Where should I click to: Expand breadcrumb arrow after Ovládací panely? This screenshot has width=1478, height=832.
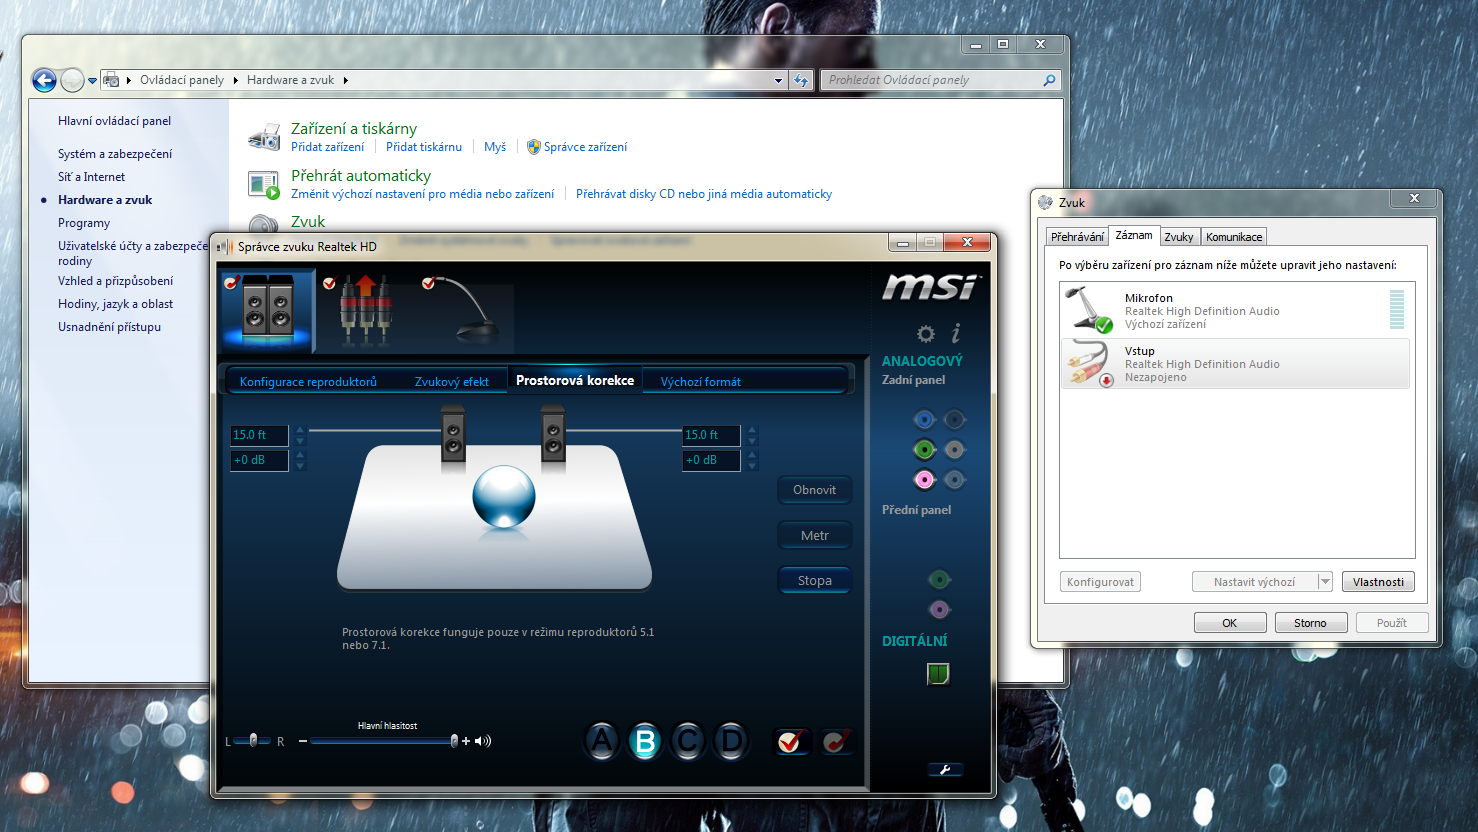tap(236, 80)
